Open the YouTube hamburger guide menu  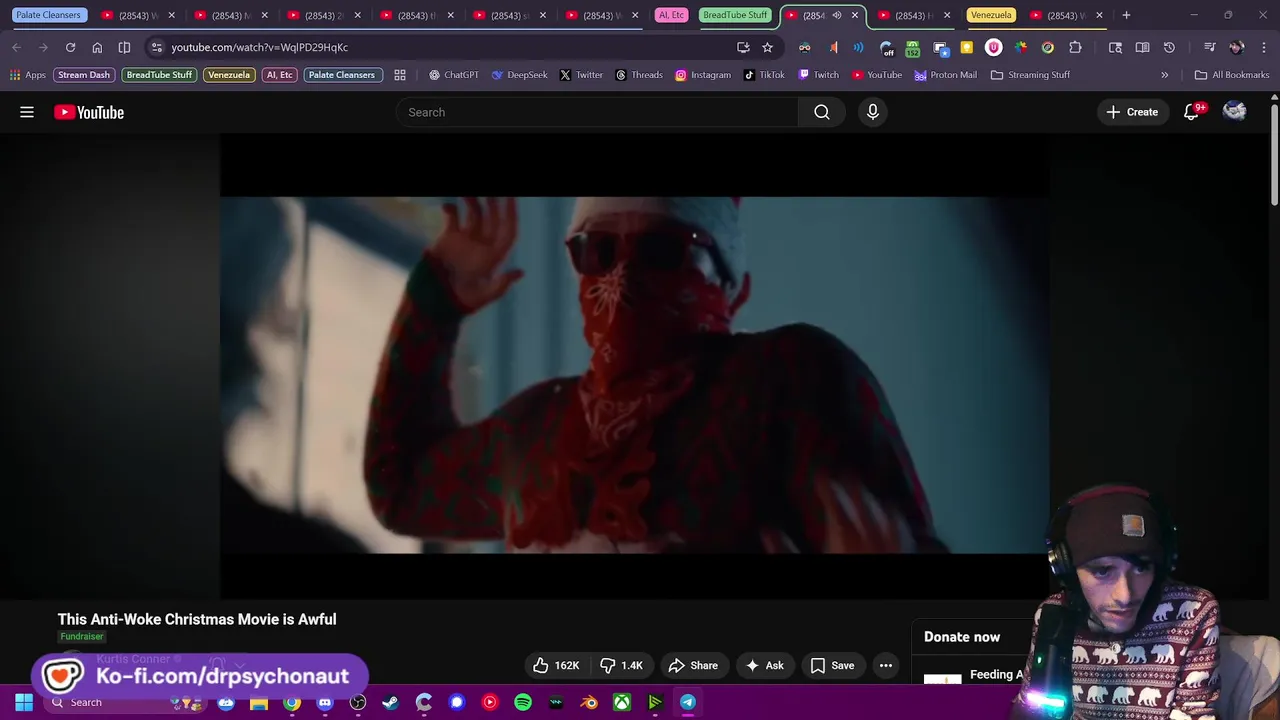point(27,112)
